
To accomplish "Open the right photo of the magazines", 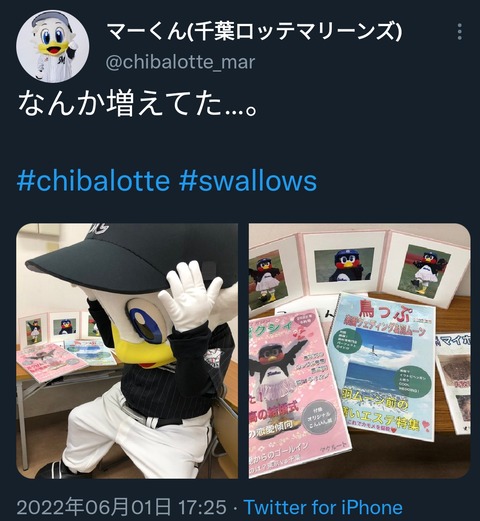I will click(x=360, y=351).
